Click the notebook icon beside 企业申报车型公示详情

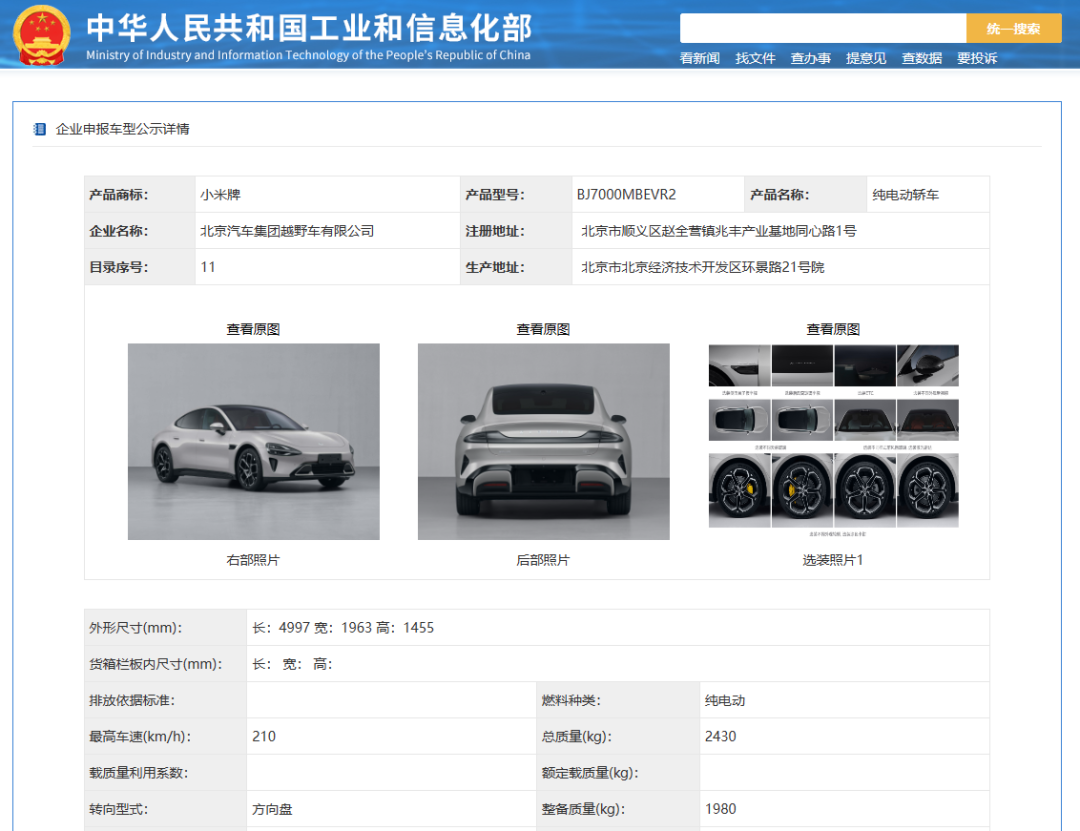coord(40,129)
